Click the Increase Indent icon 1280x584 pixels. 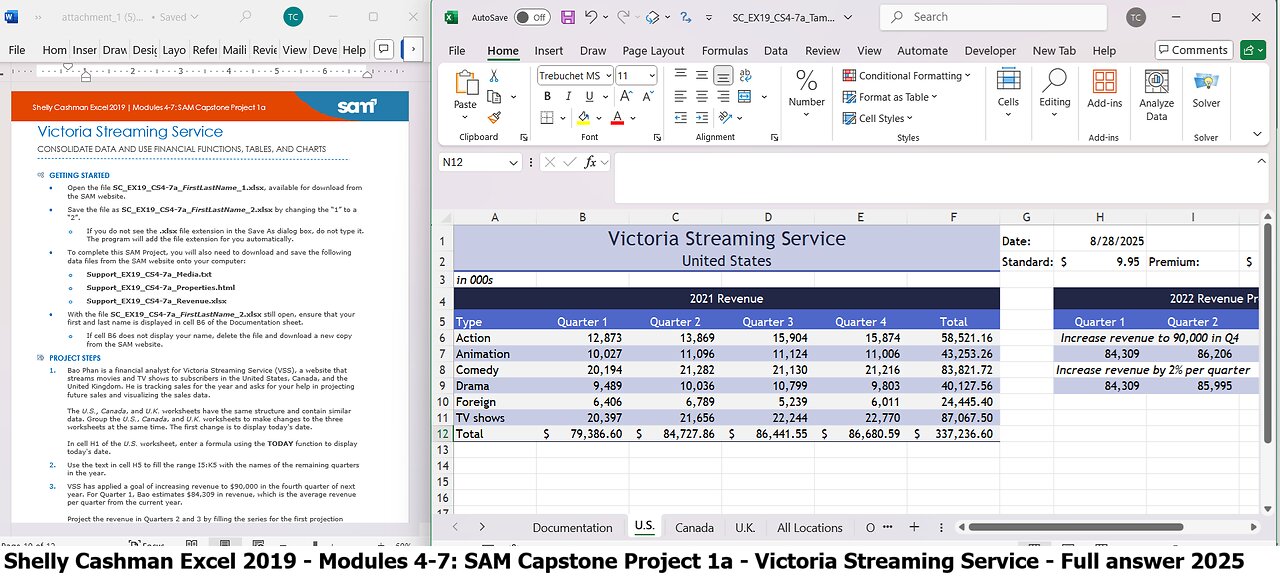[701, 118]
